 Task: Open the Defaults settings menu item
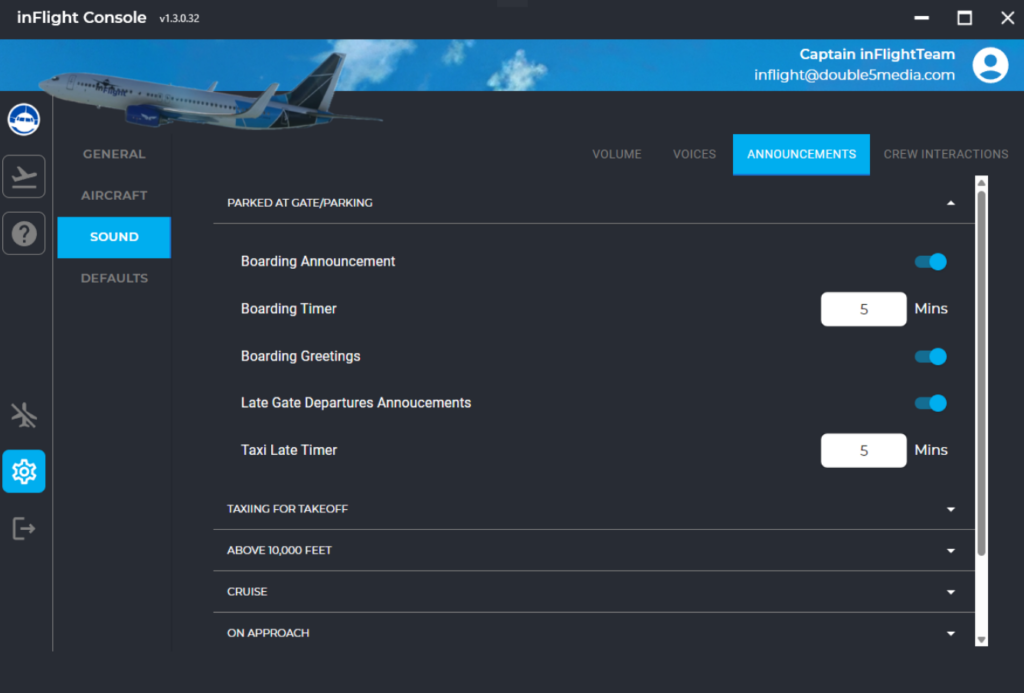pos(114,278)
